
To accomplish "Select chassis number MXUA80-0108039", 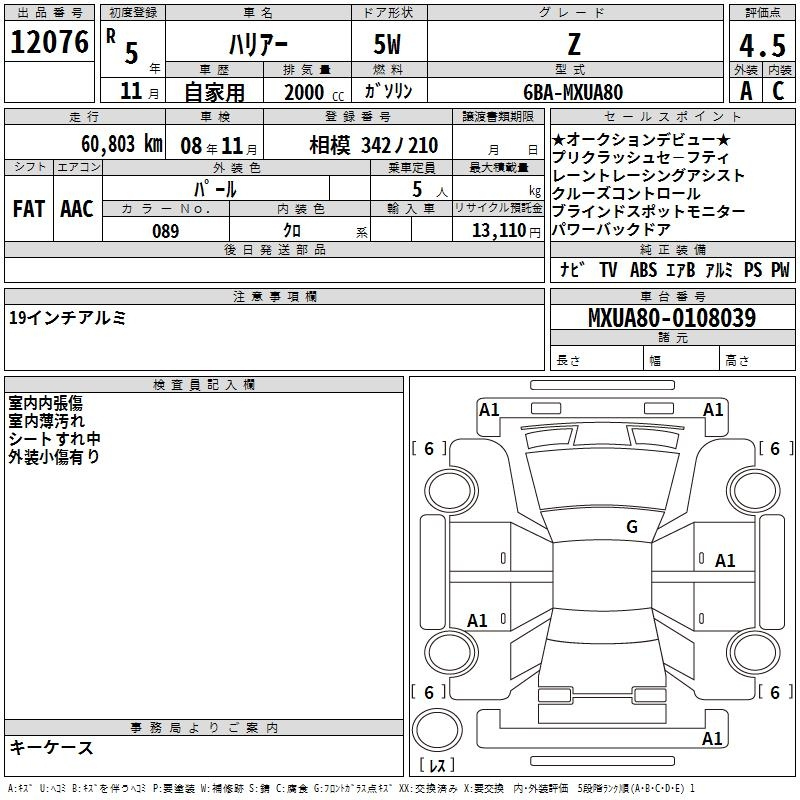I will [671, 318].
